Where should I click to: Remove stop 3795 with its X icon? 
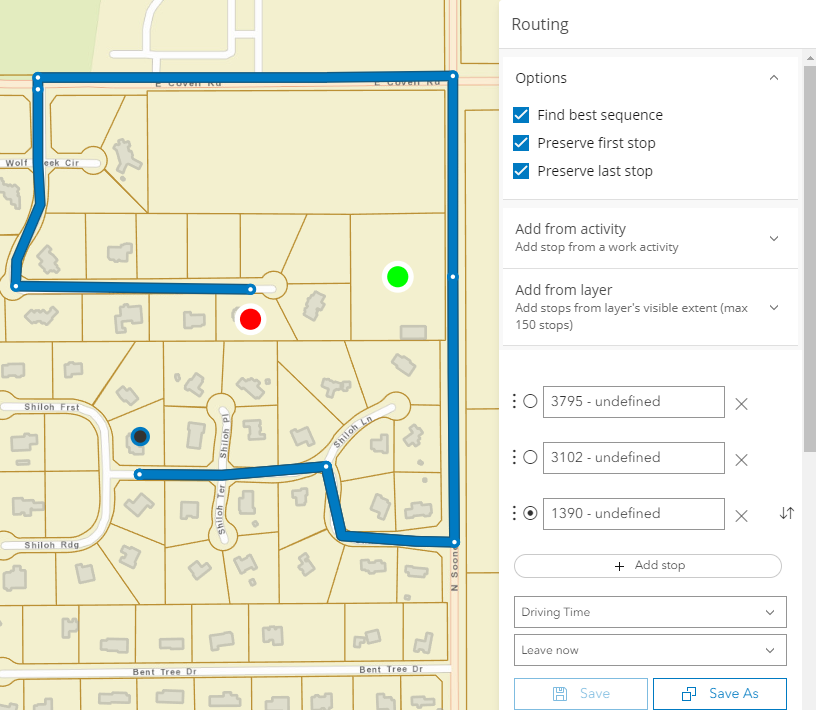click(741, 403)
